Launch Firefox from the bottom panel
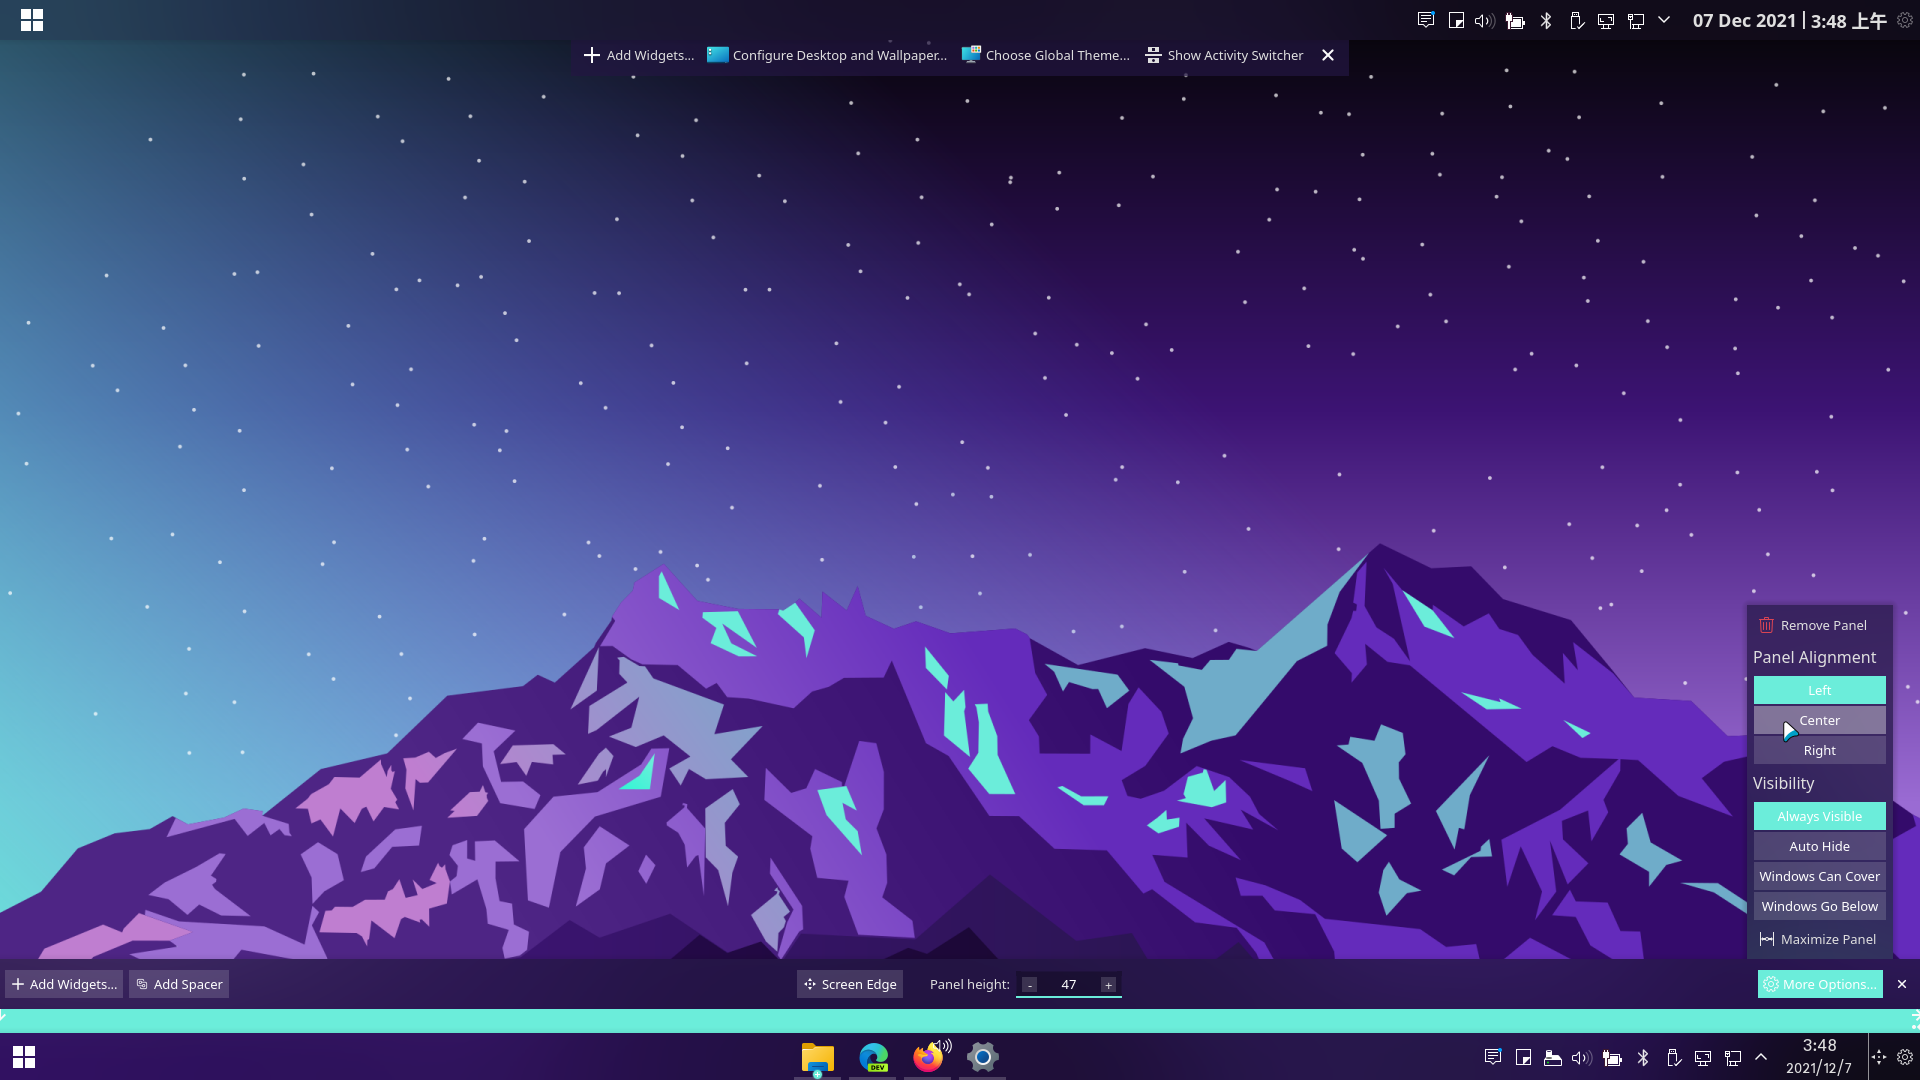This screenshot has height=1080, width=1920. tap(928, 1057)
